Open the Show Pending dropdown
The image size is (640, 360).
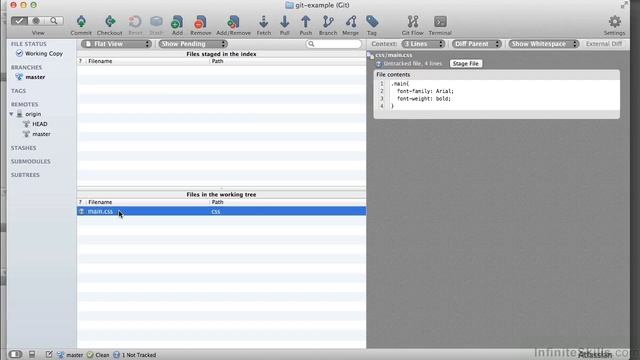pos(193,44)
